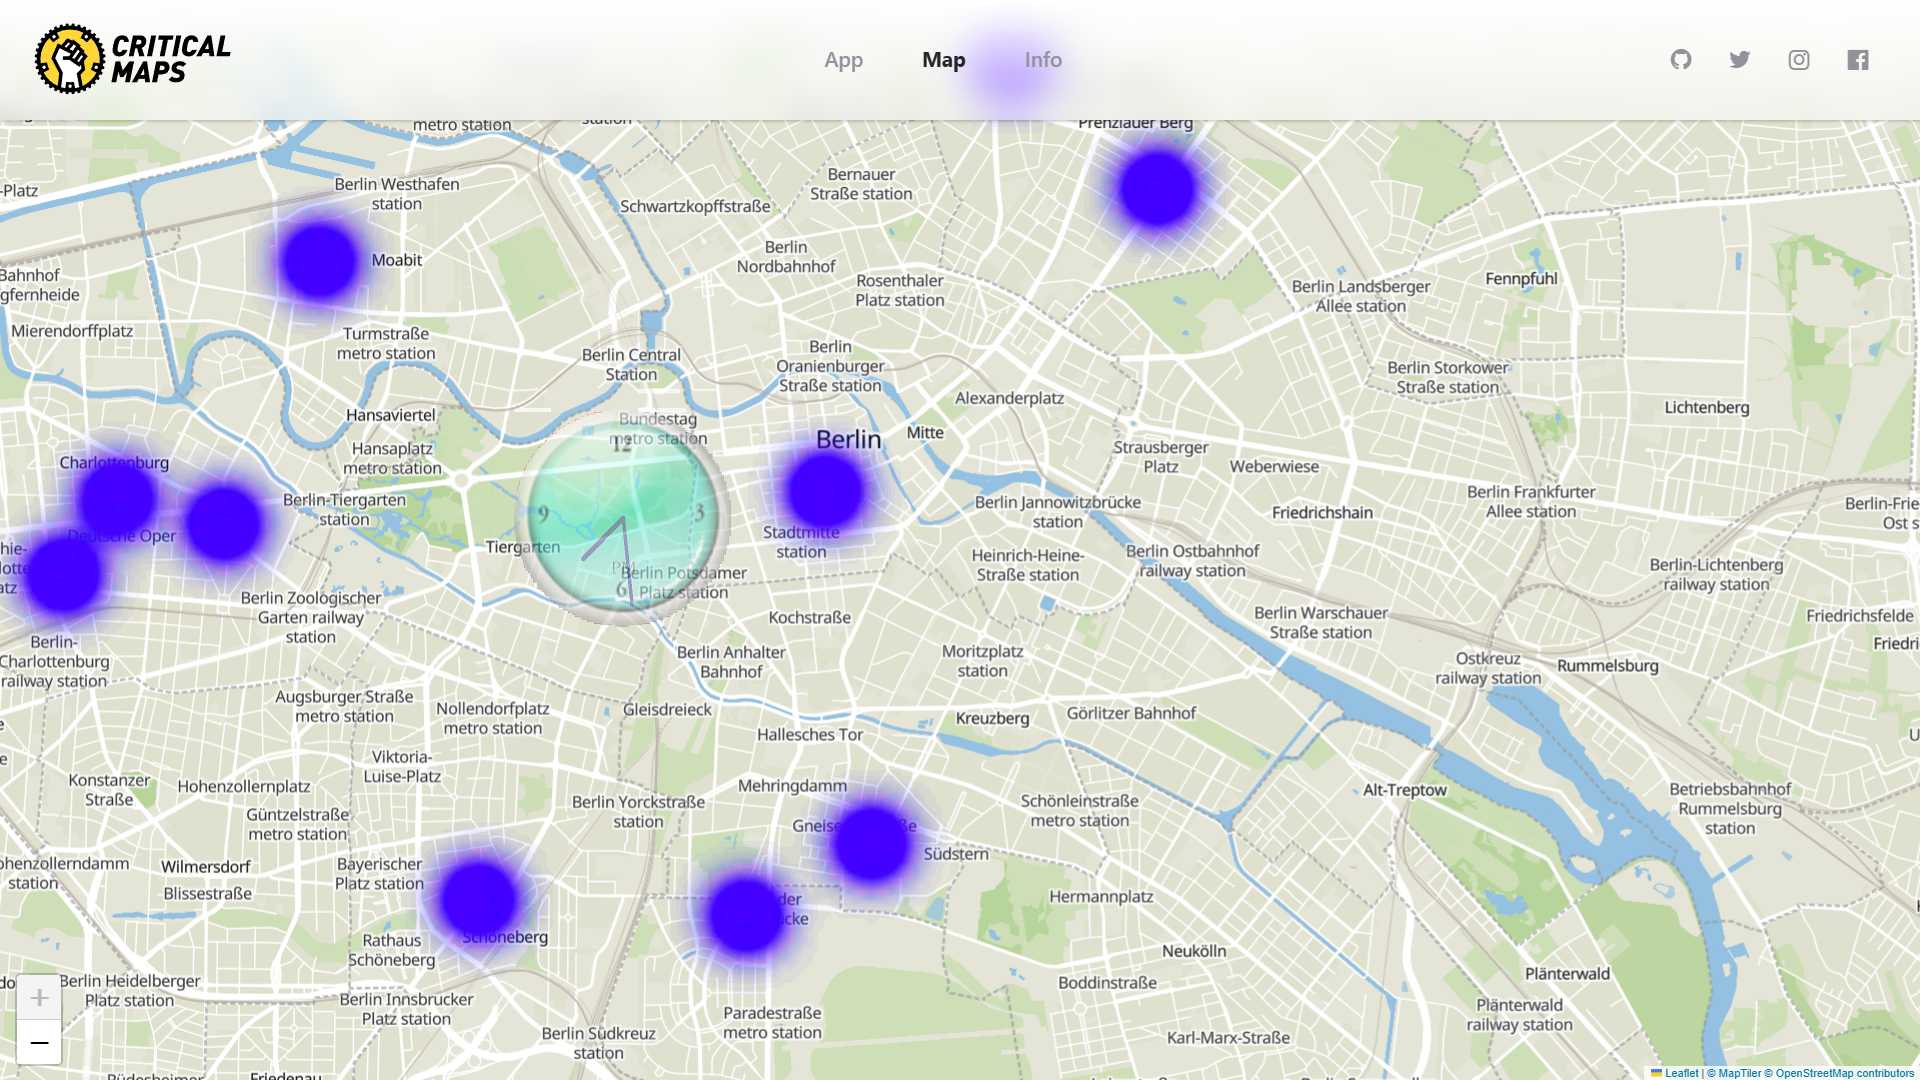Open the Facebook icon link
The height and width of the screenshot is (1080, 1920).
click(x=1858, y=60)
